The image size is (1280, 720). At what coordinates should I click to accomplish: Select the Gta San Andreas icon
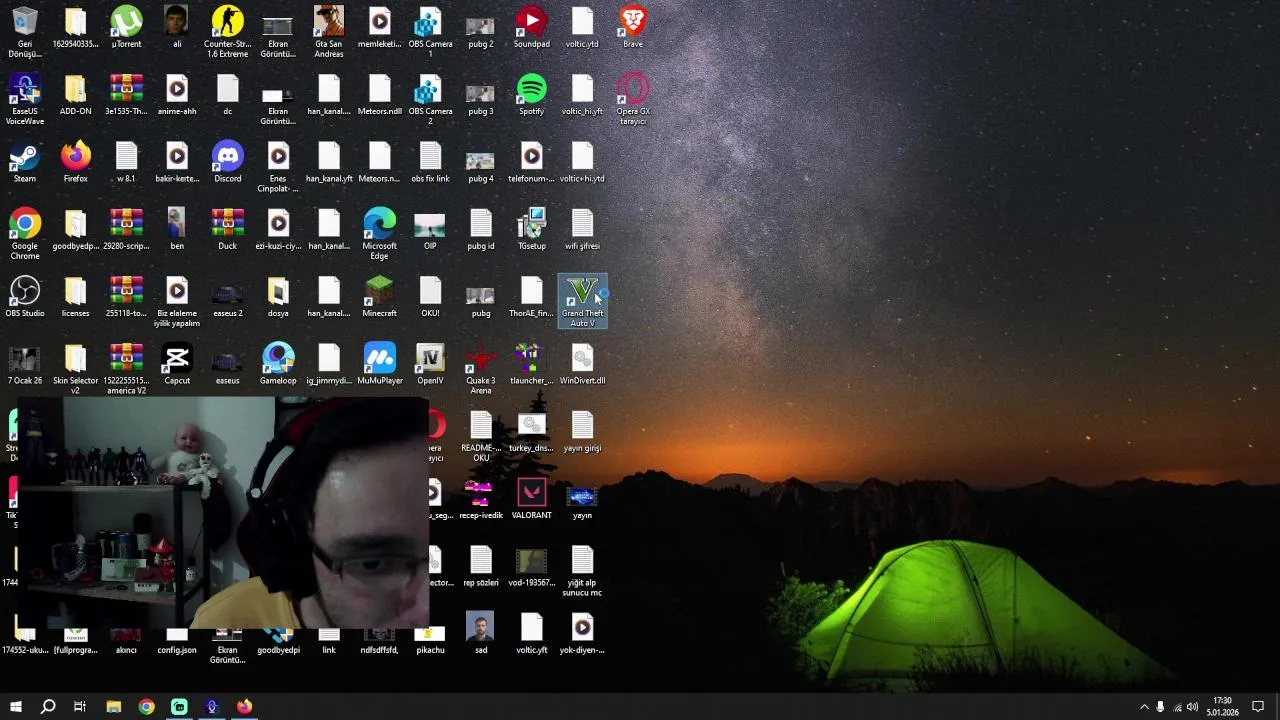329,31
